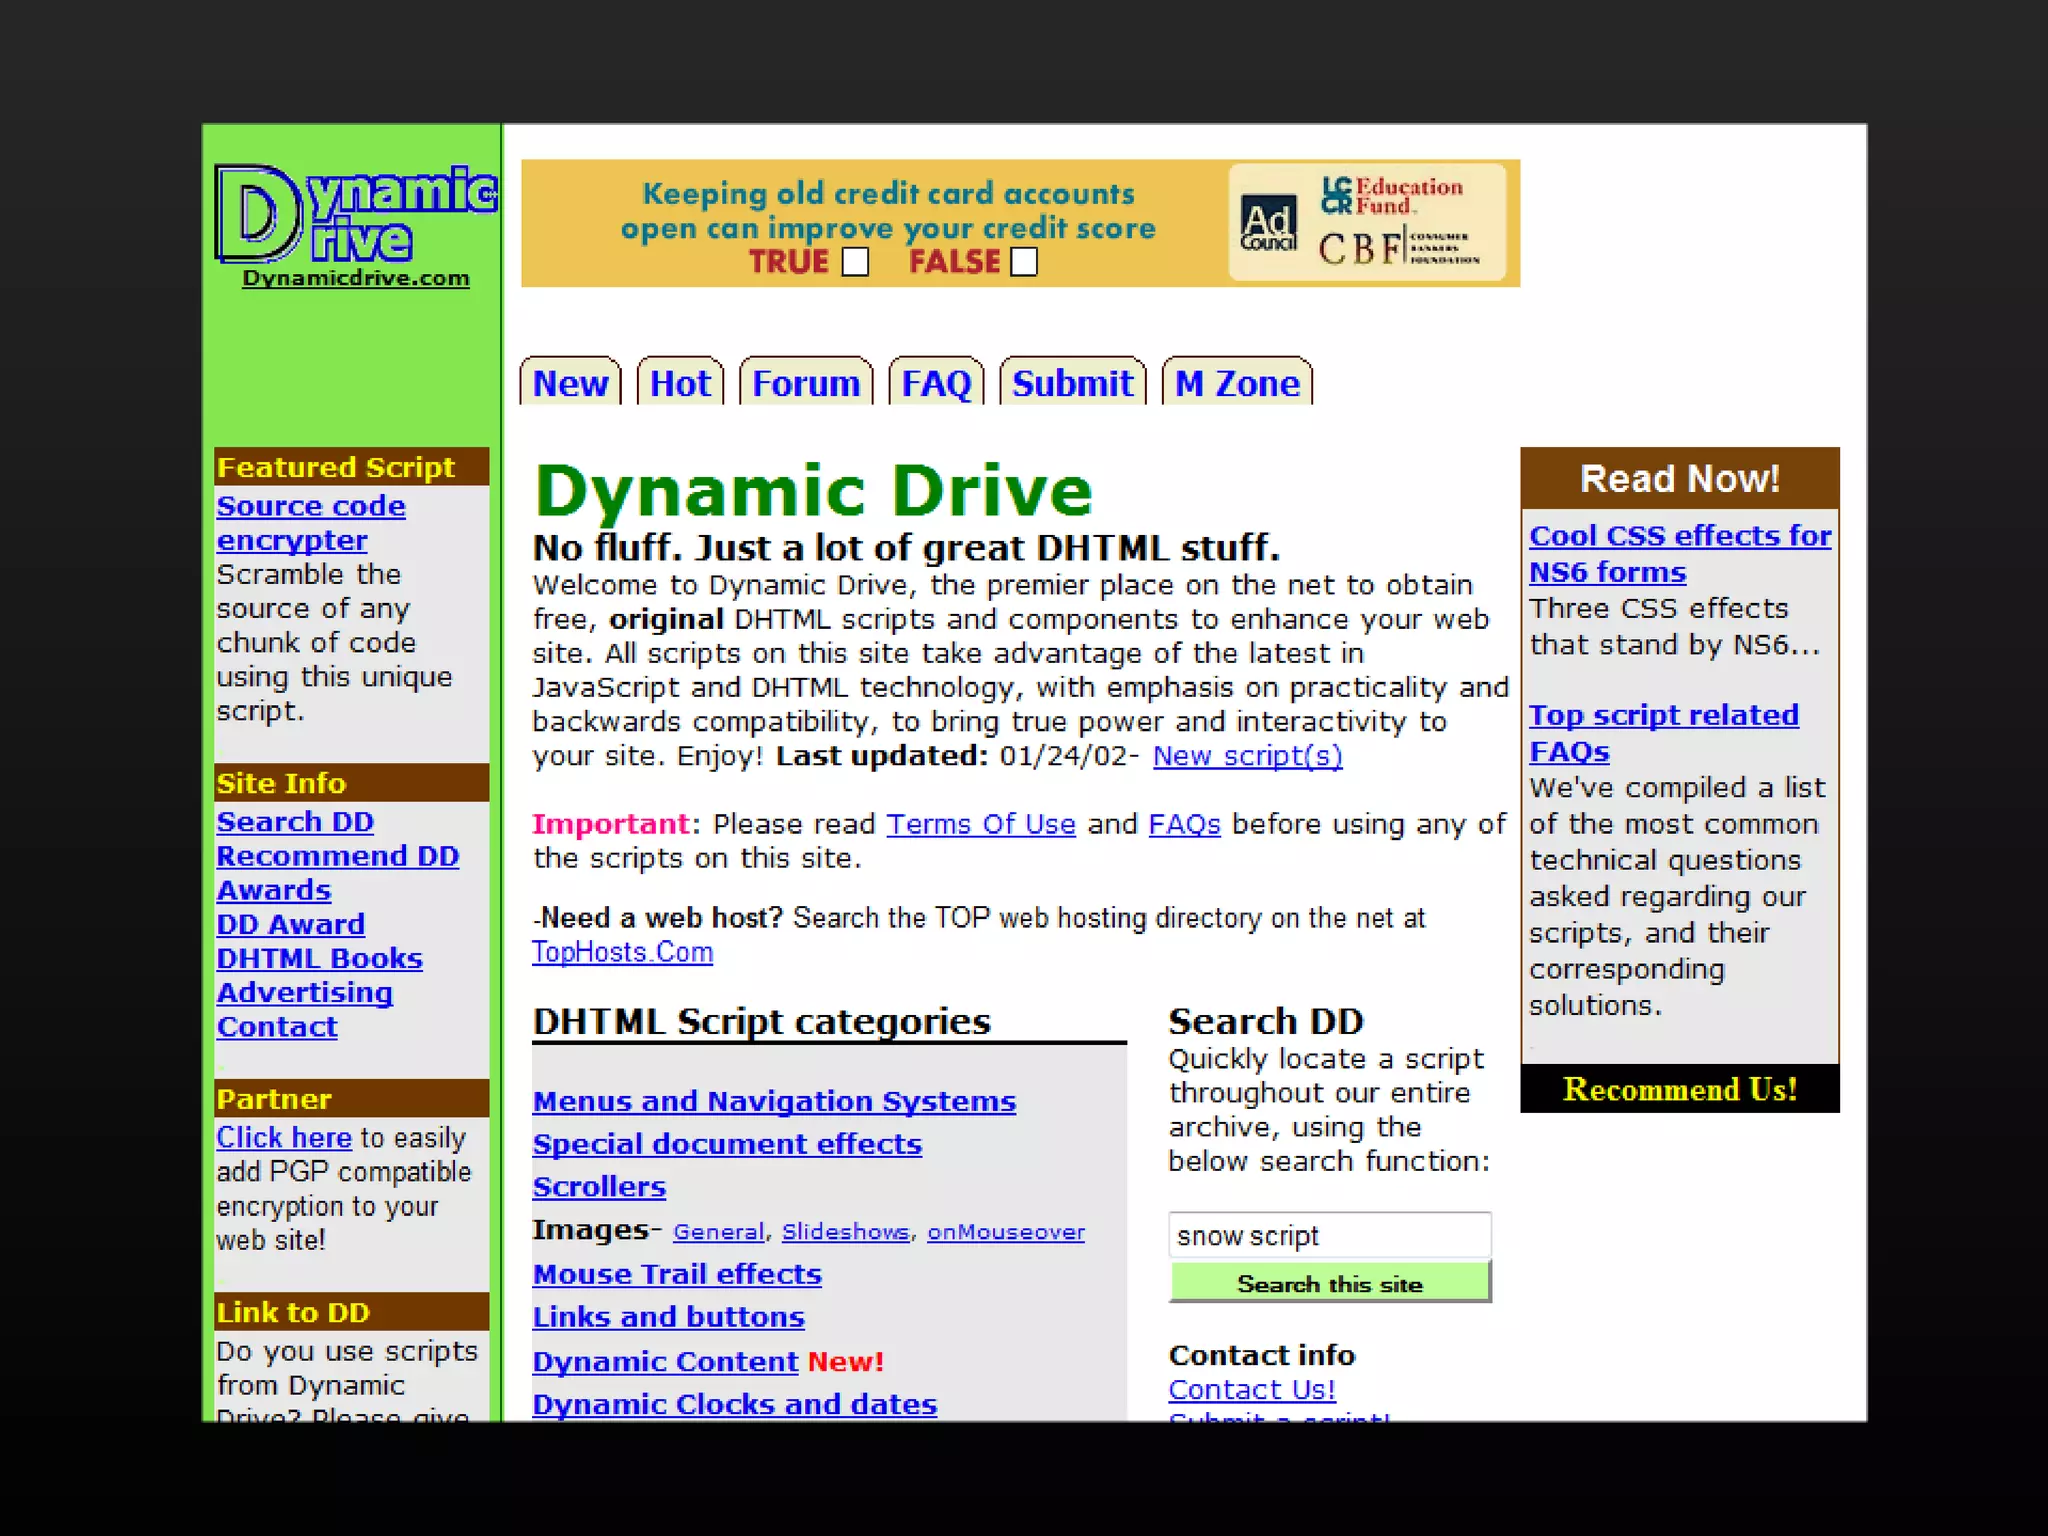Screen dimensions: 2048x1536
Task: Read the Terms Of Use link
Action: 981,824
